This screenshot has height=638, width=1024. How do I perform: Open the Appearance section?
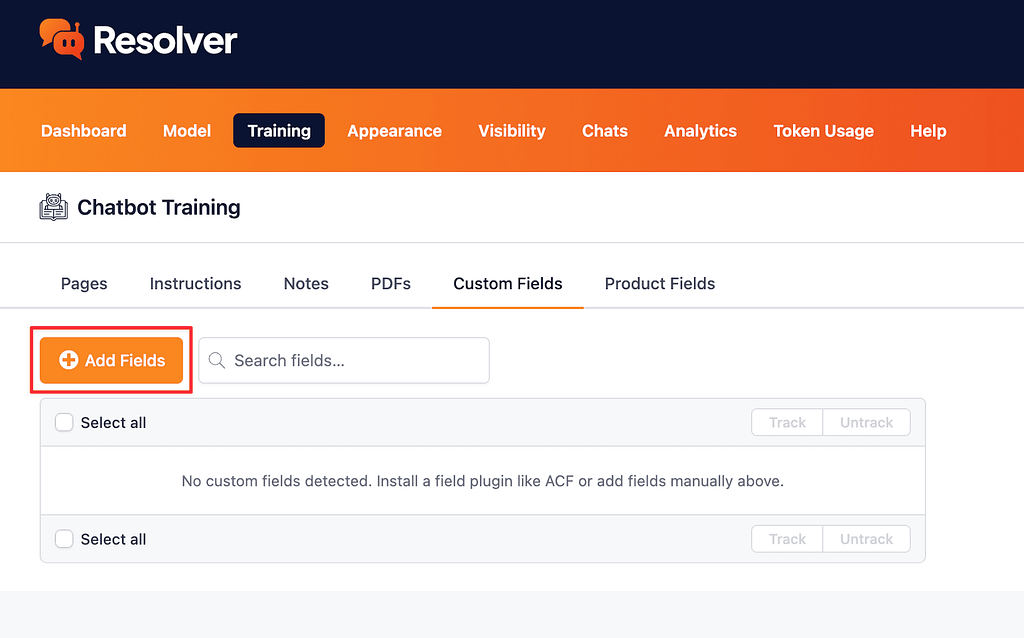pyautogui.click(x=394, y=131)
